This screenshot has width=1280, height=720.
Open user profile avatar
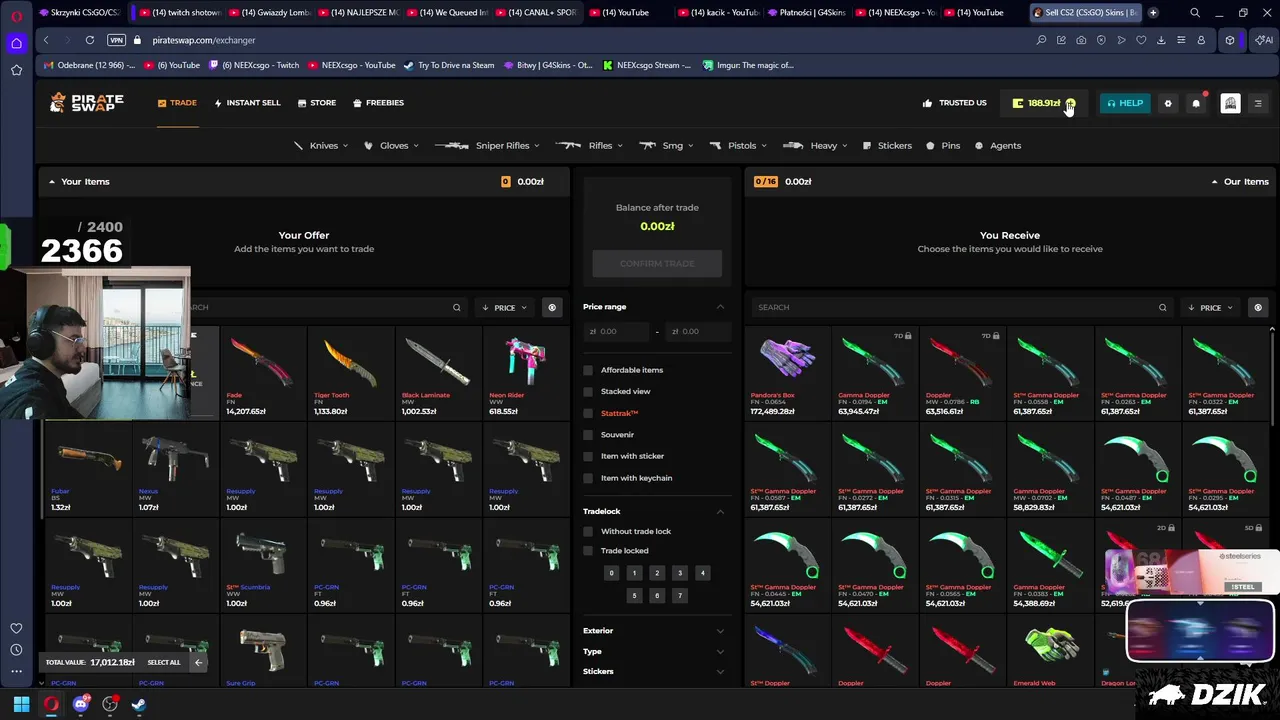[x=1230, y=103]
